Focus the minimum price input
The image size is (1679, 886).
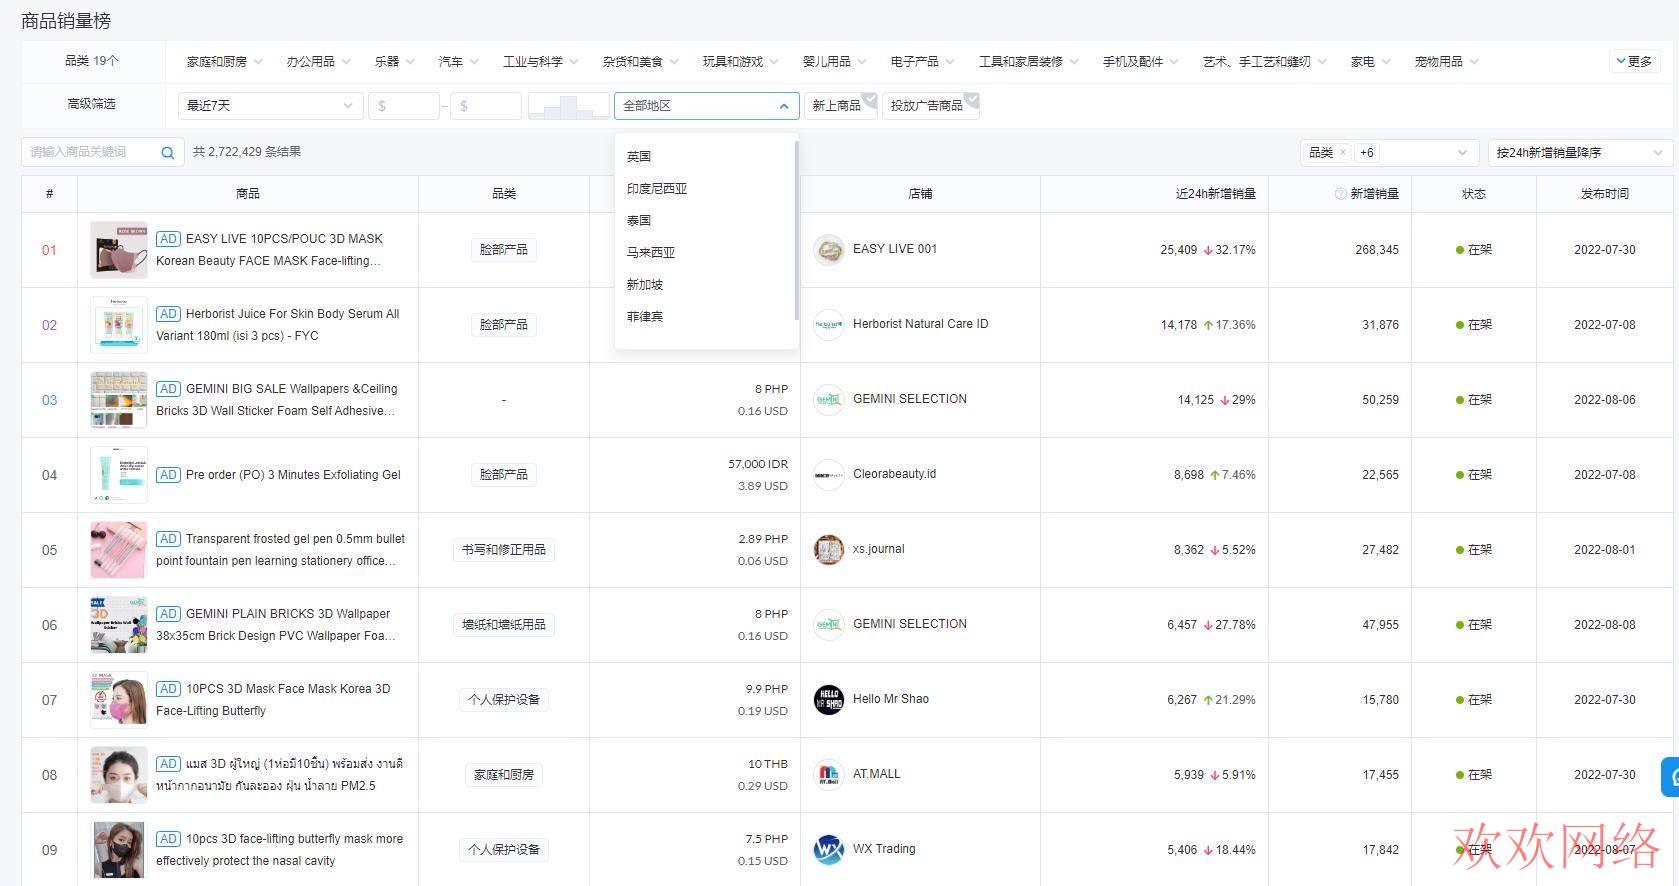pos(404,105)
